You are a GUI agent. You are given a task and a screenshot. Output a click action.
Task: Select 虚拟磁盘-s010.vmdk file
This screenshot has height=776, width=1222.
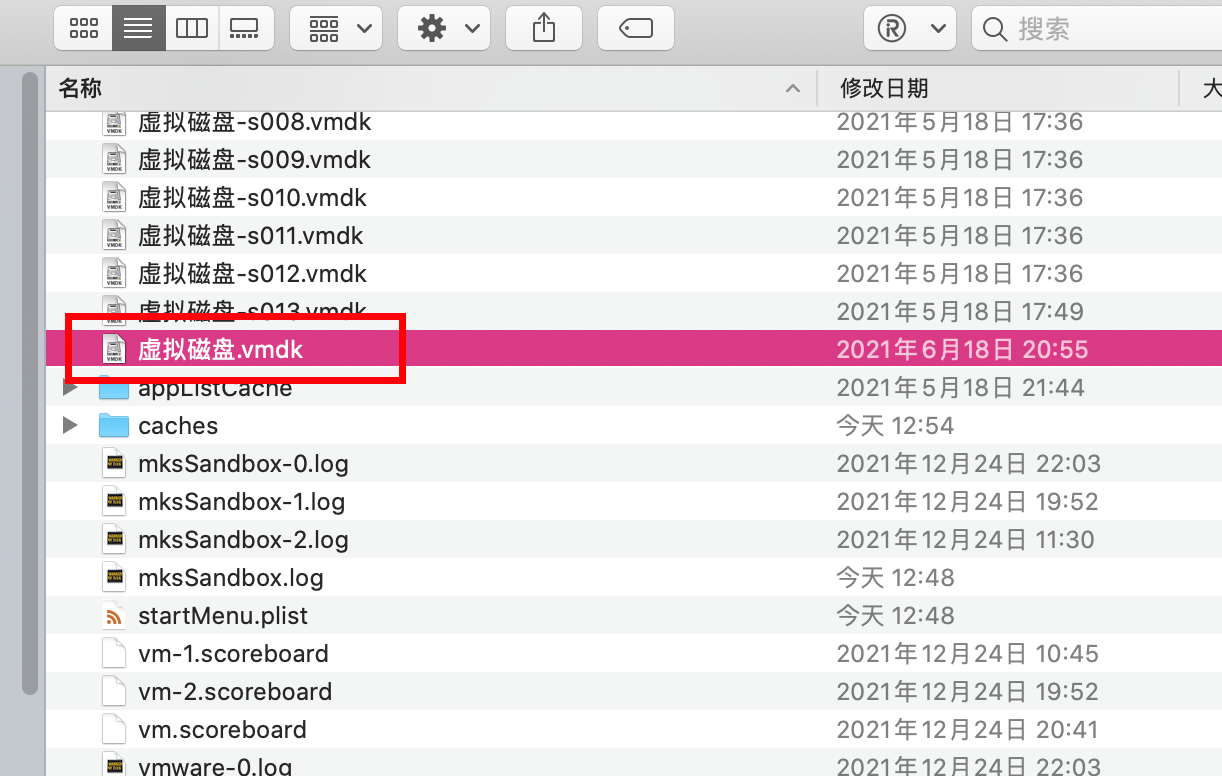coord(634,197)
